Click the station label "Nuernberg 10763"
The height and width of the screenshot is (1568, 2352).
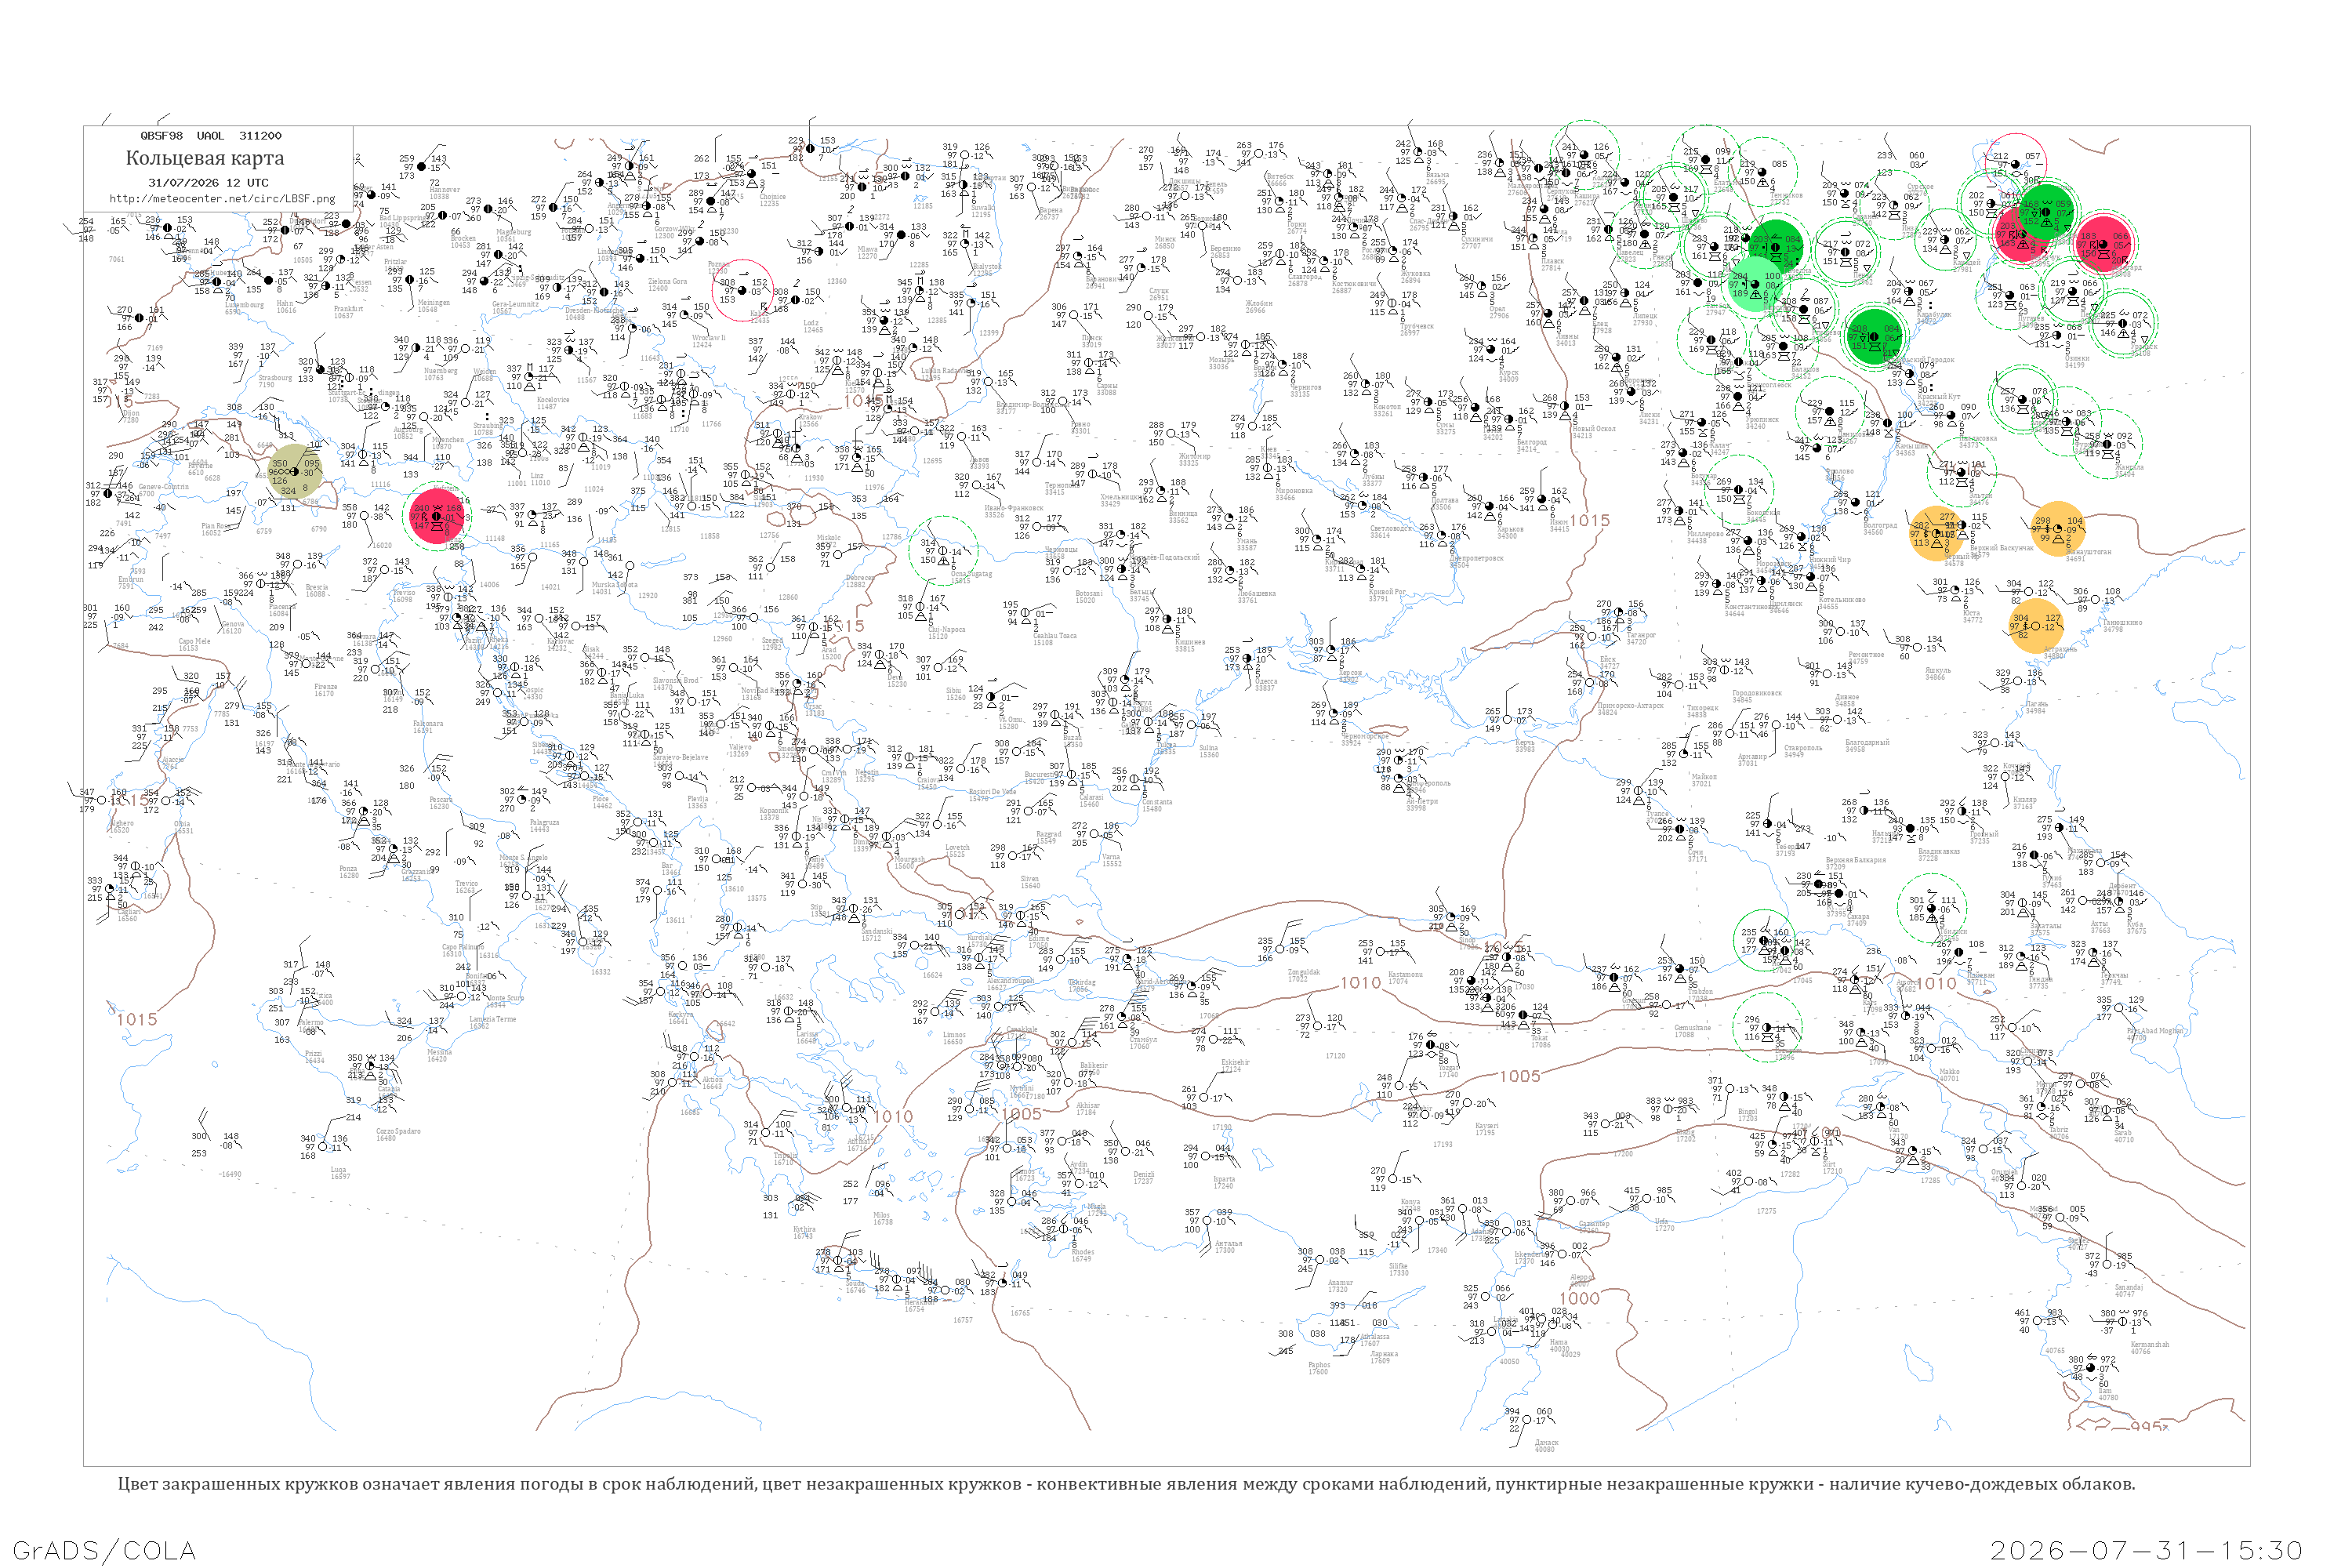440,374
